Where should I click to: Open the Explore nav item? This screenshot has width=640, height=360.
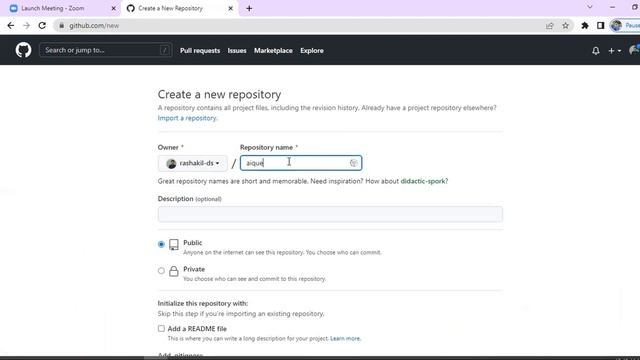pos(312,51)
